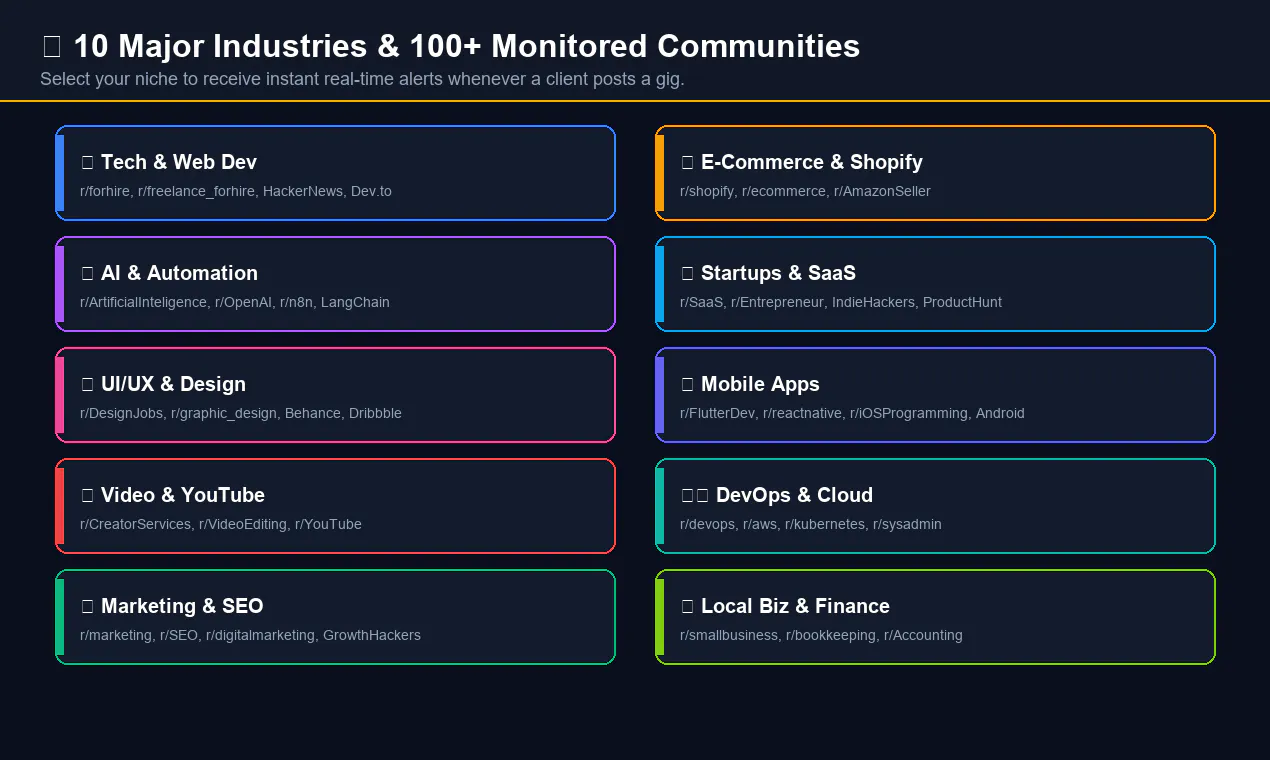The height and width of the screenshot is (760, 1270).
Task: Choose the Marketing & SEO niche card
Action: coord(335,617)
